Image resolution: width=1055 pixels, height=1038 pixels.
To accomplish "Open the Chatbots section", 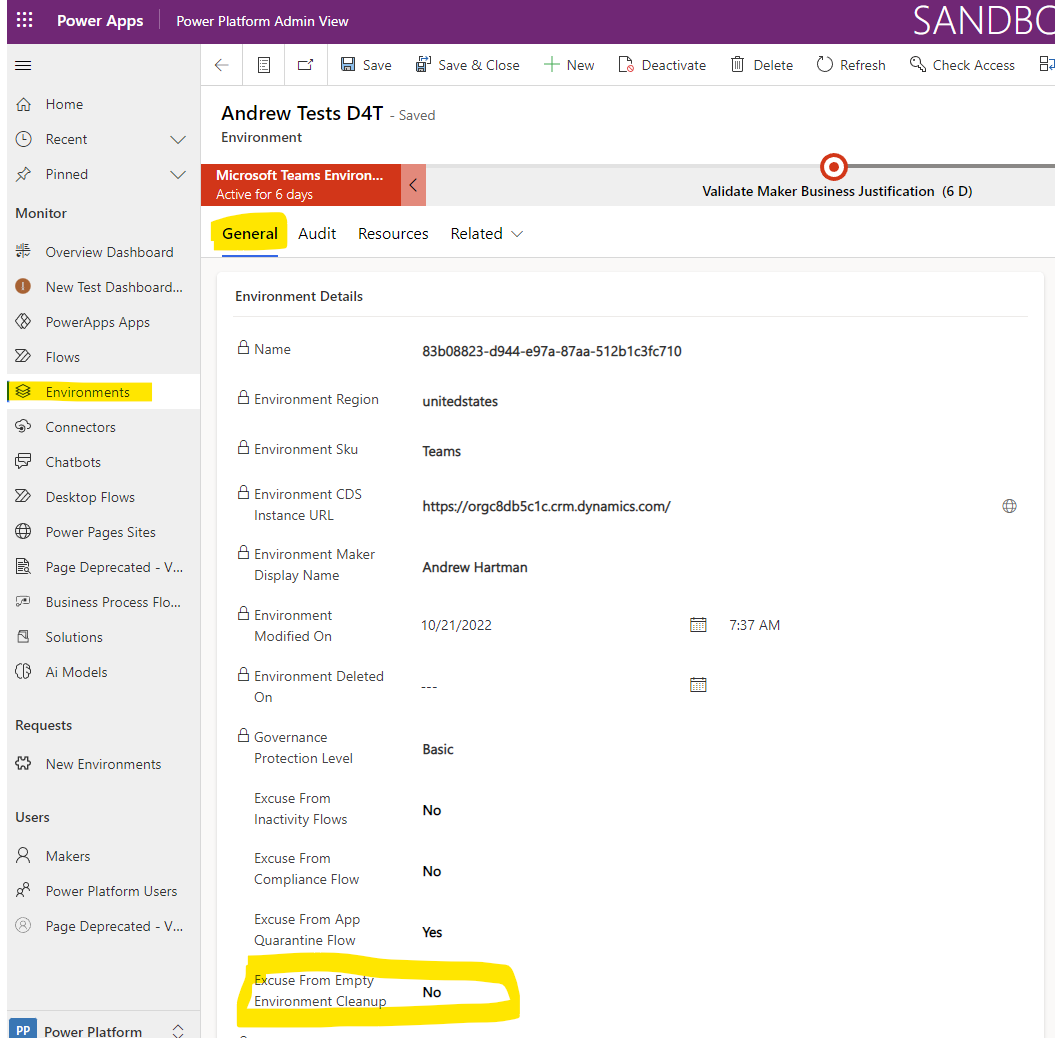I will coord(73,461).
